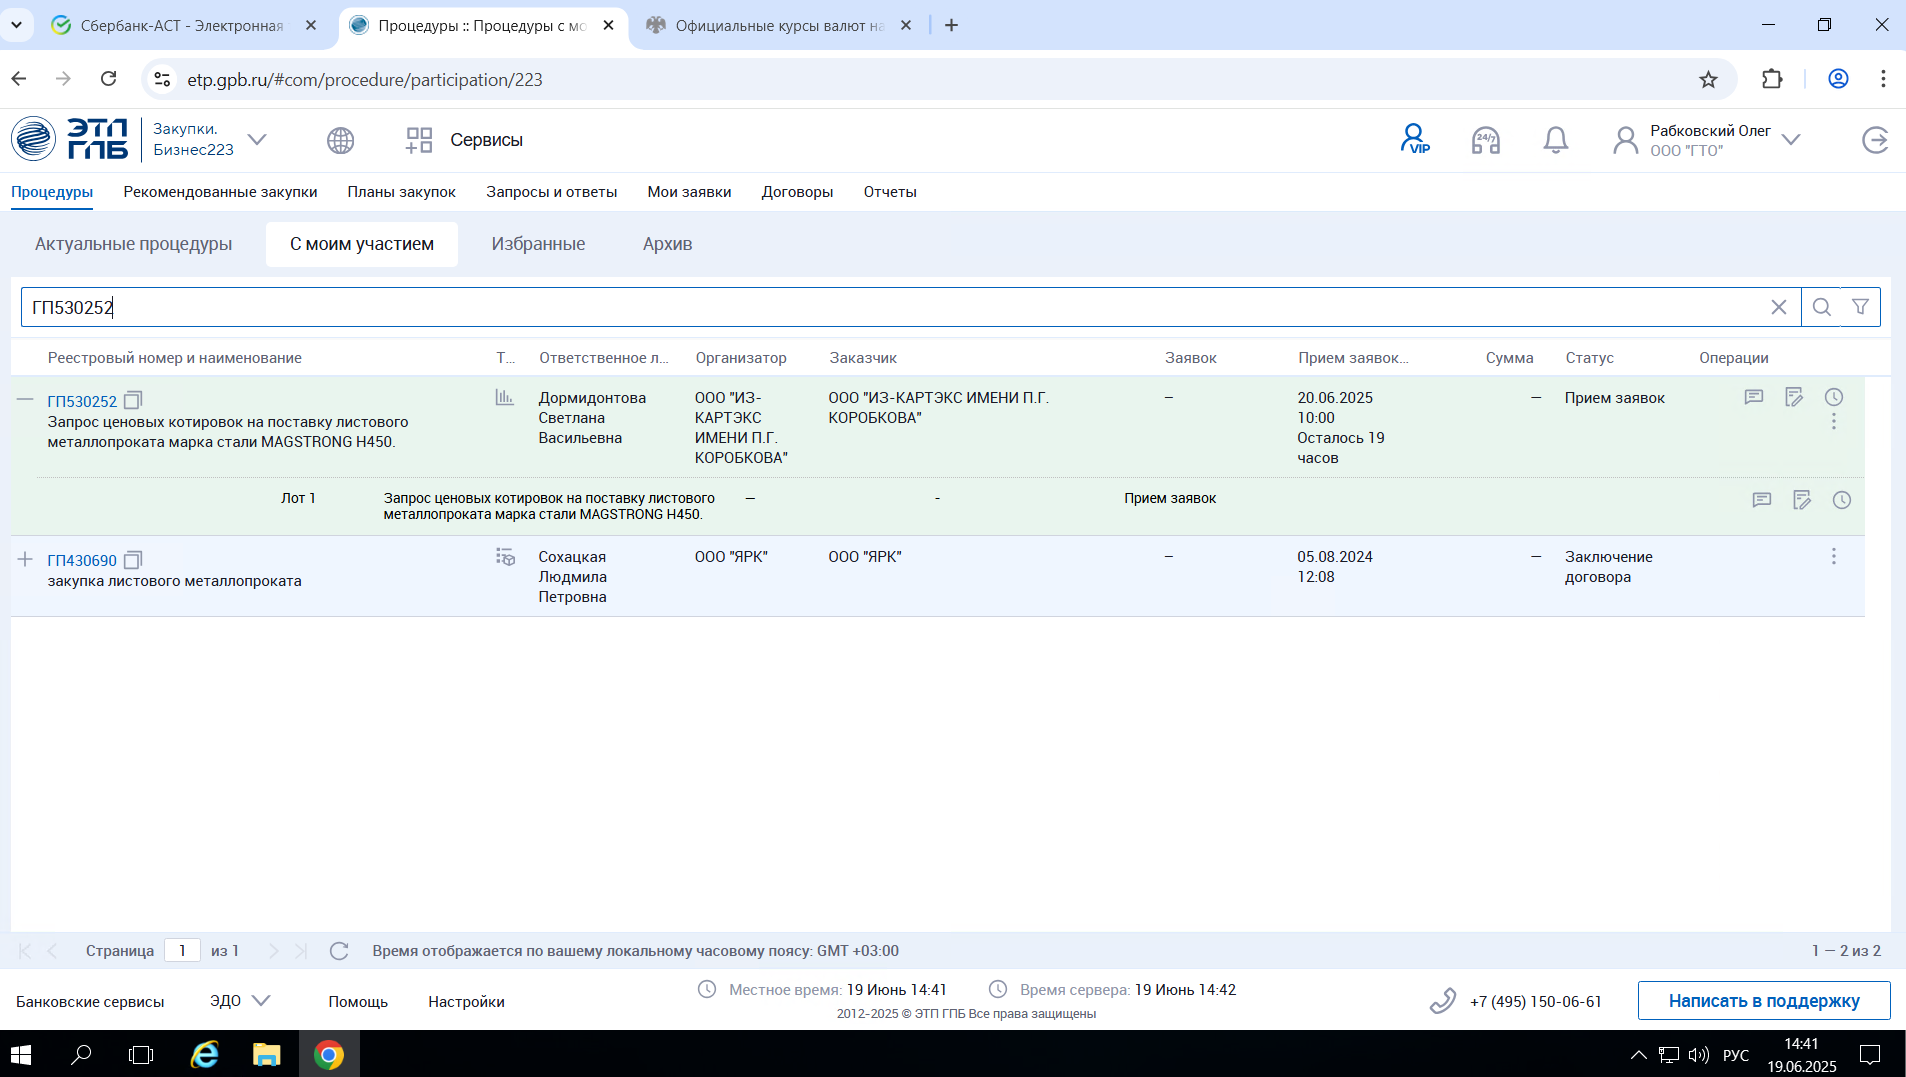
Task: Click the edit application icon for Лот 1
Action: tap(1801, 500)
